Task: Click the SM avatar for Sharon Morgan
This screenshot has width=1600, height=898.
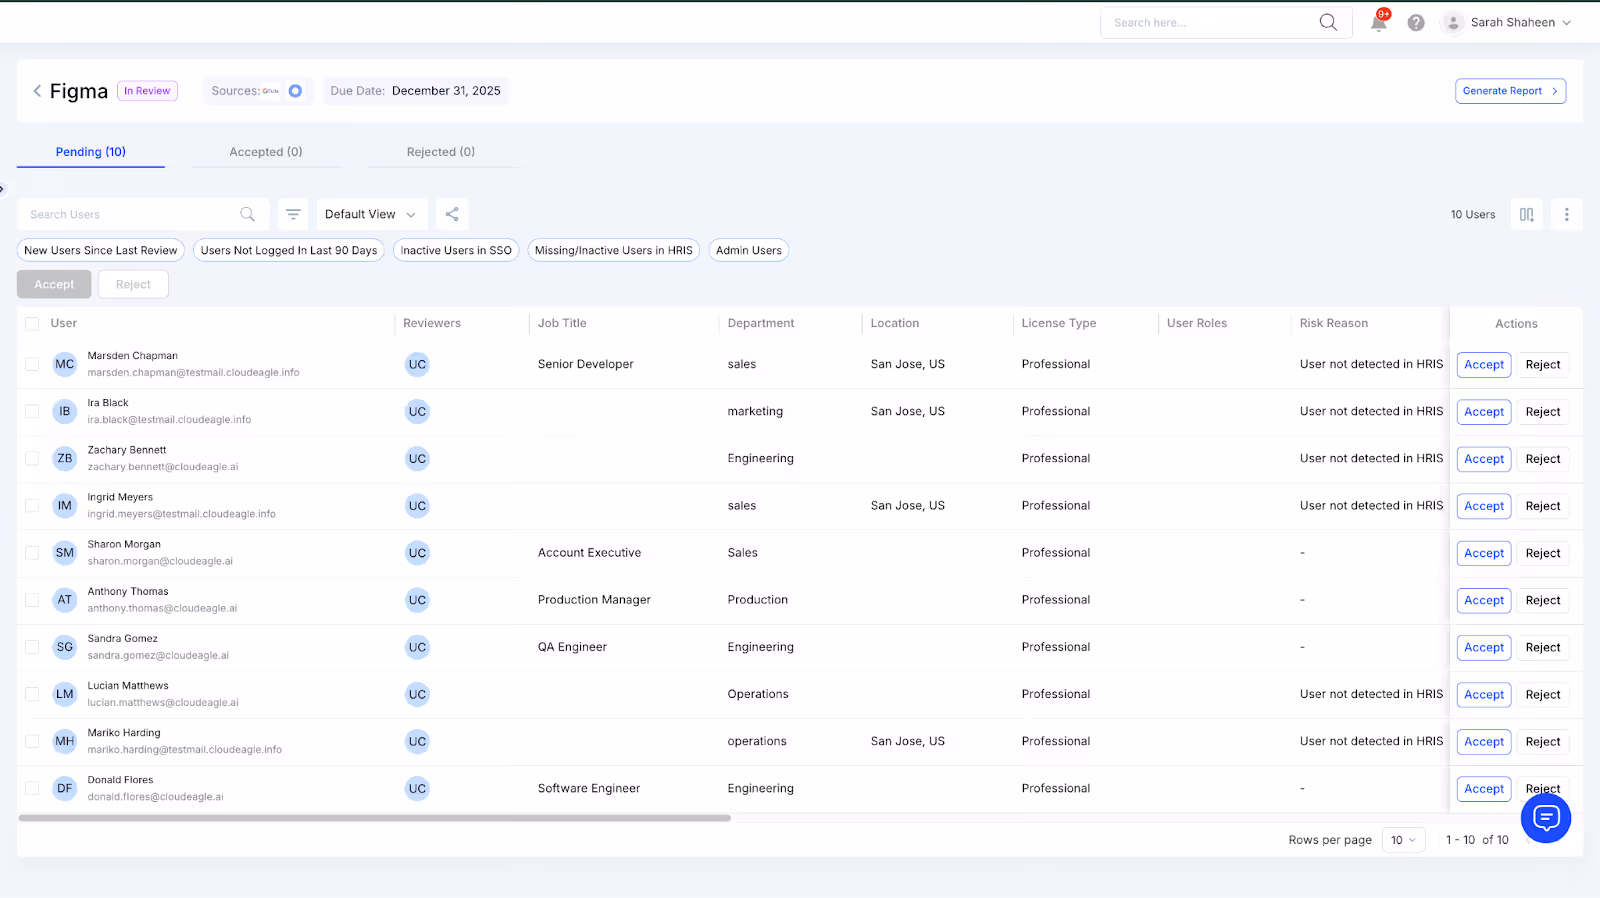Action: click(65, 553)
